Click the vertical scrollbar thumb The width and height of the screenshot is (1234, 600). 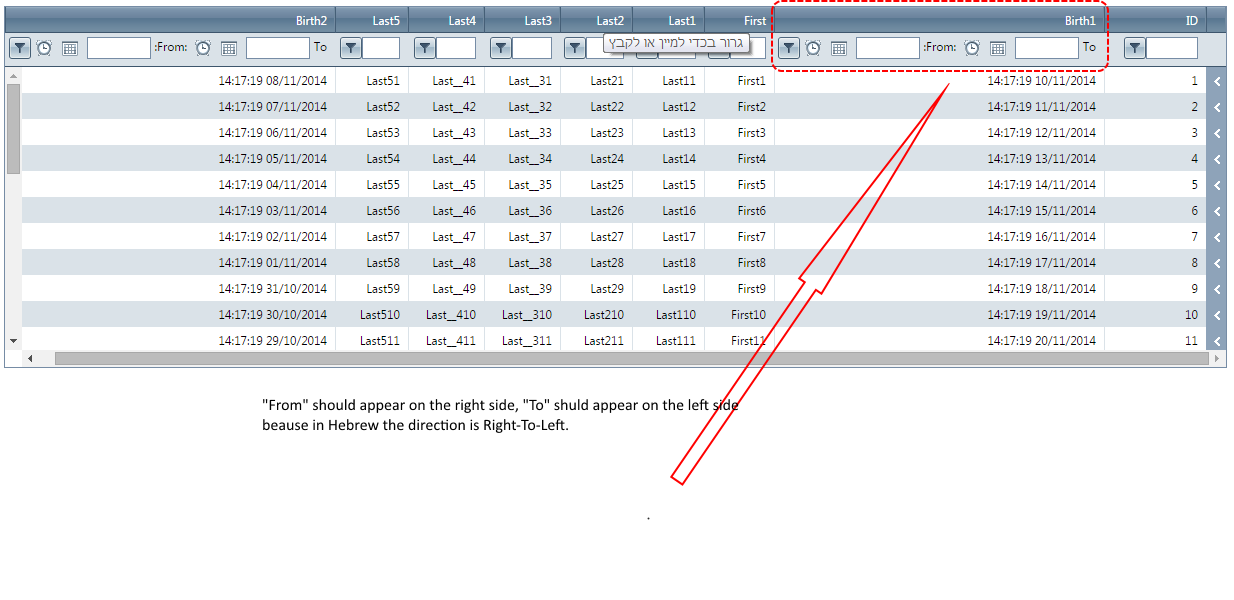pos(13,128)
